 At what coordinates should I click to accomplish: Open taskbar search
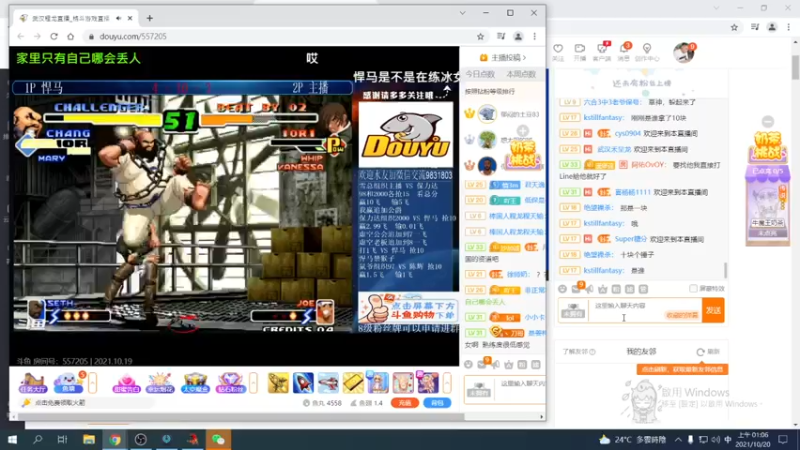pyautogui.click(x=38, y=439)
